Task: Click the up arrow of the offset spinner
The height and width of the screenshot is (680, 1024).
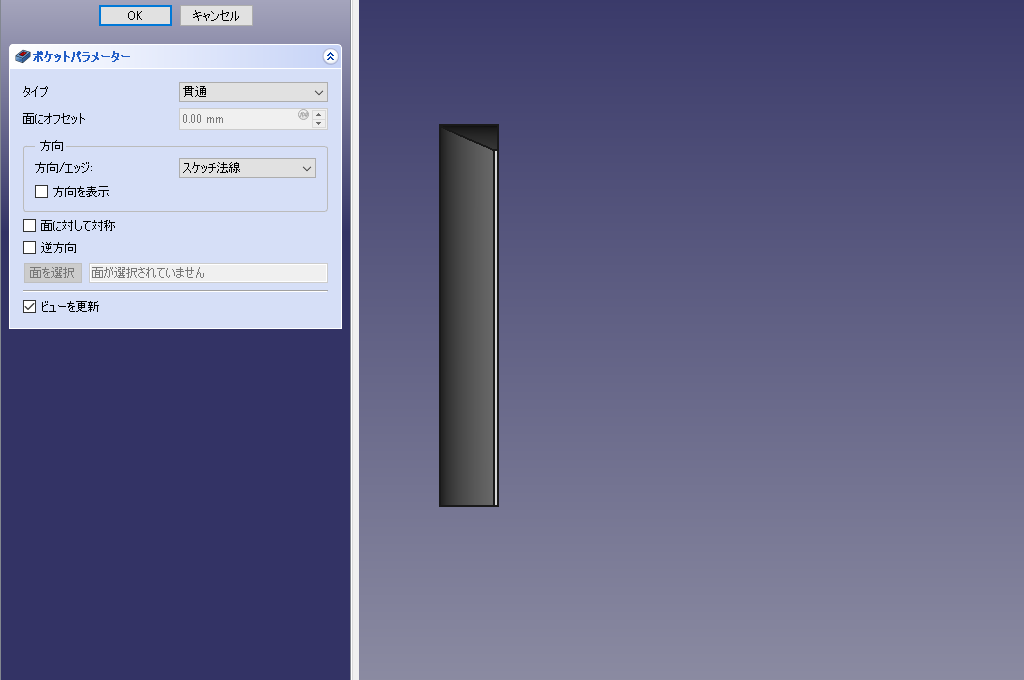Action: [x=319, y=114]
